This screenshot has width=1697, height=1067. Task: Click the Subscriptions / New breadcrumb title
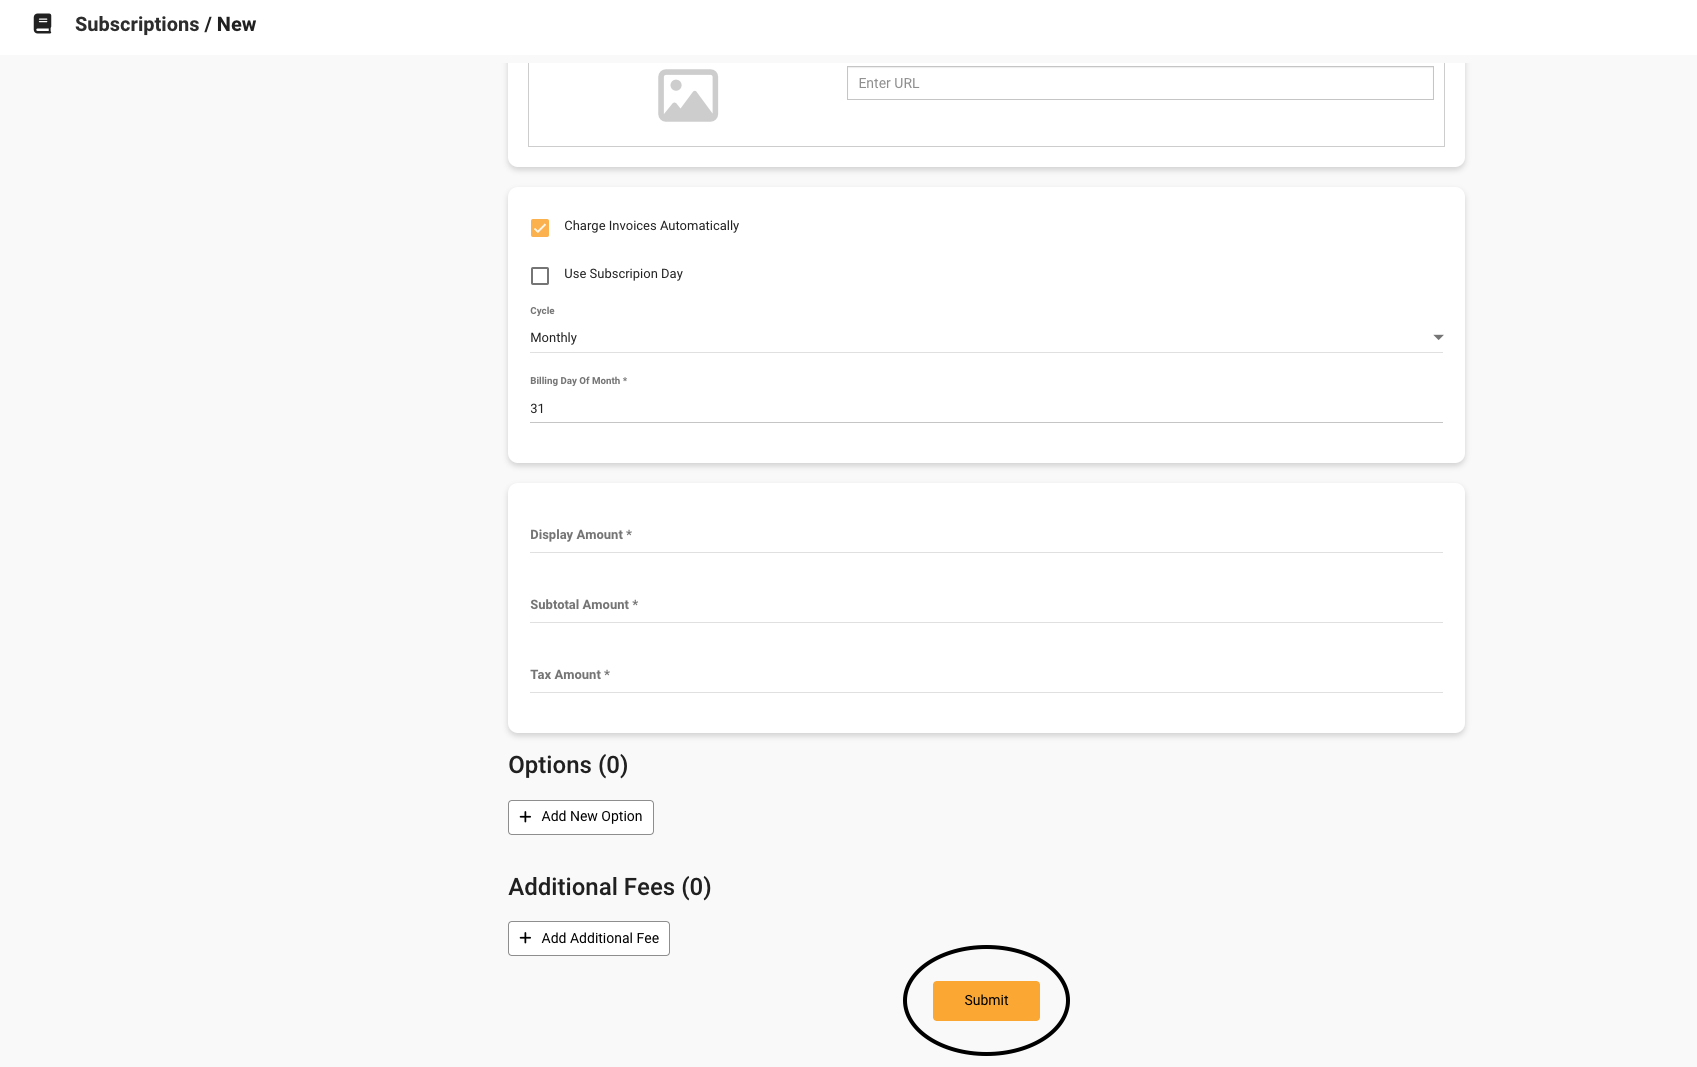click(165, 24)
